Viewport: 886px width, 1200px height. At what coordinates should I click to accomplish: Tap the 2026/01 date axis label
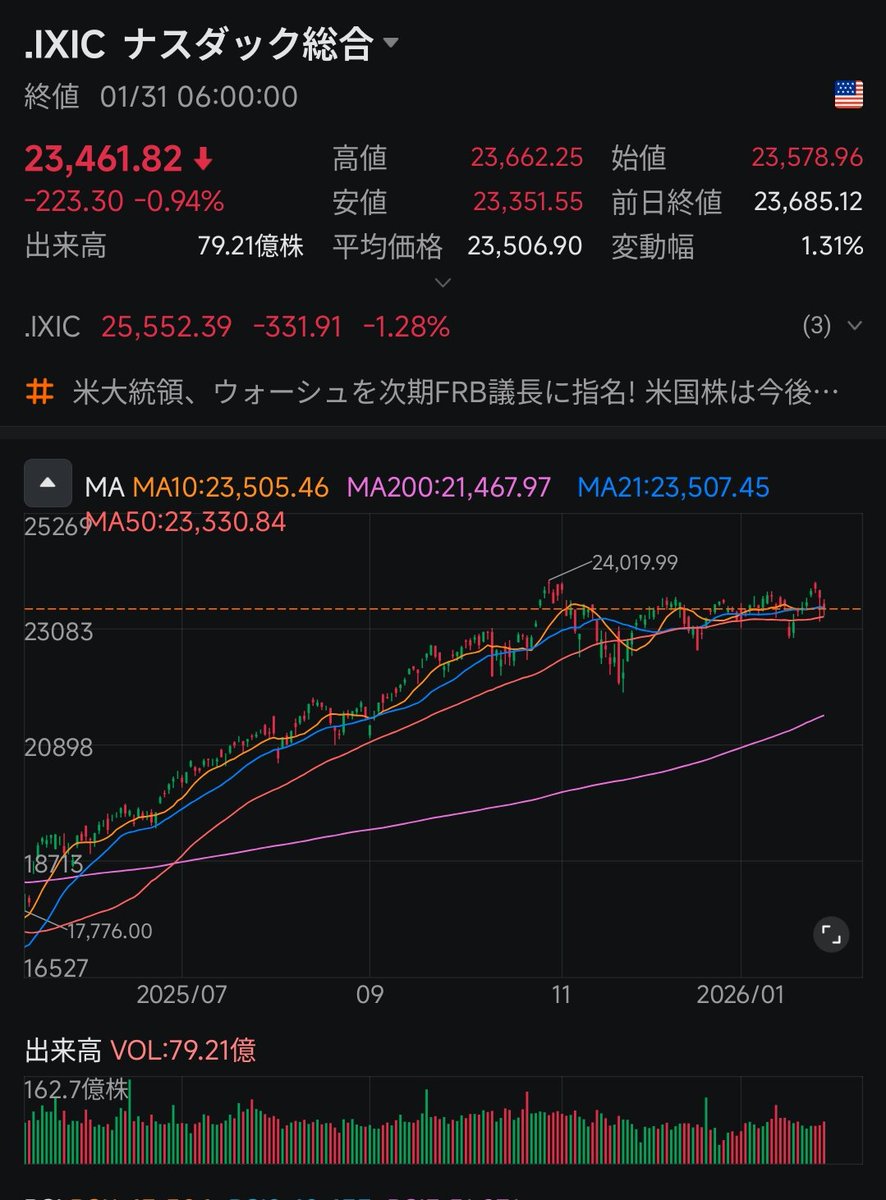740,995
